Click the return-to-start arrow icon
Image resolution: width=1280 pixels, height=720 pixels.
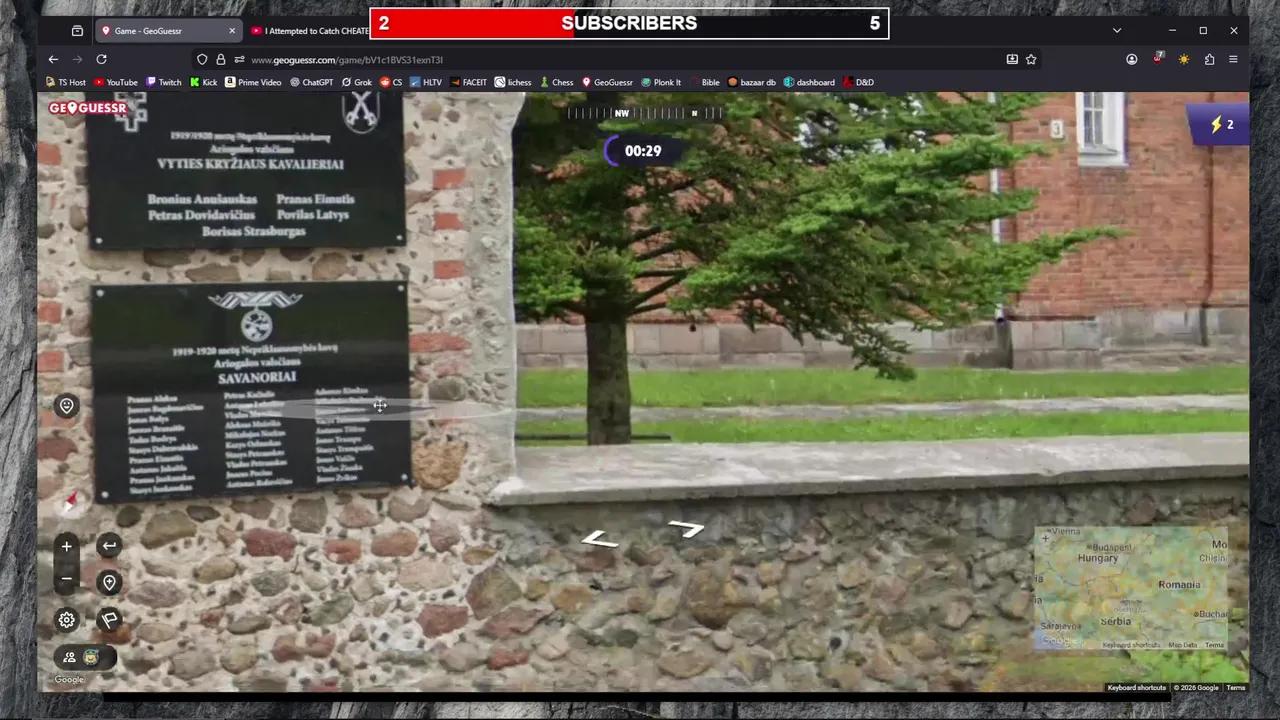[110, 546]
